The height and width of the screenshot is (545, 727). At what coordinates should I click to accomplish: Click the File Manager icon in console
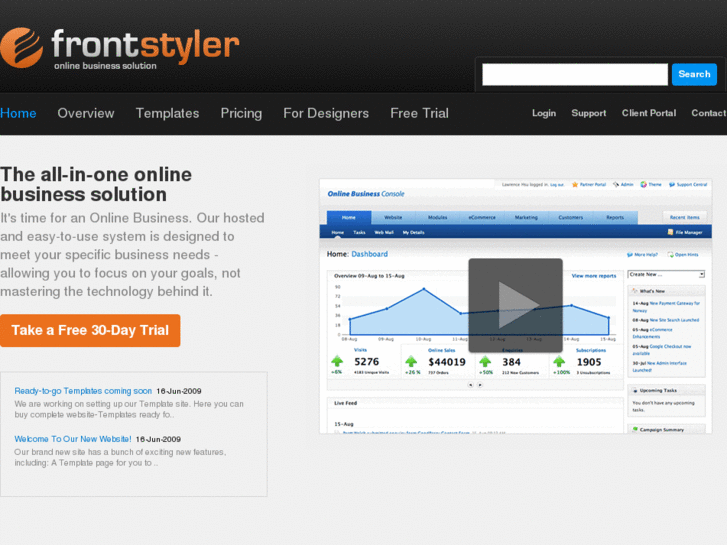coord(670,232)
